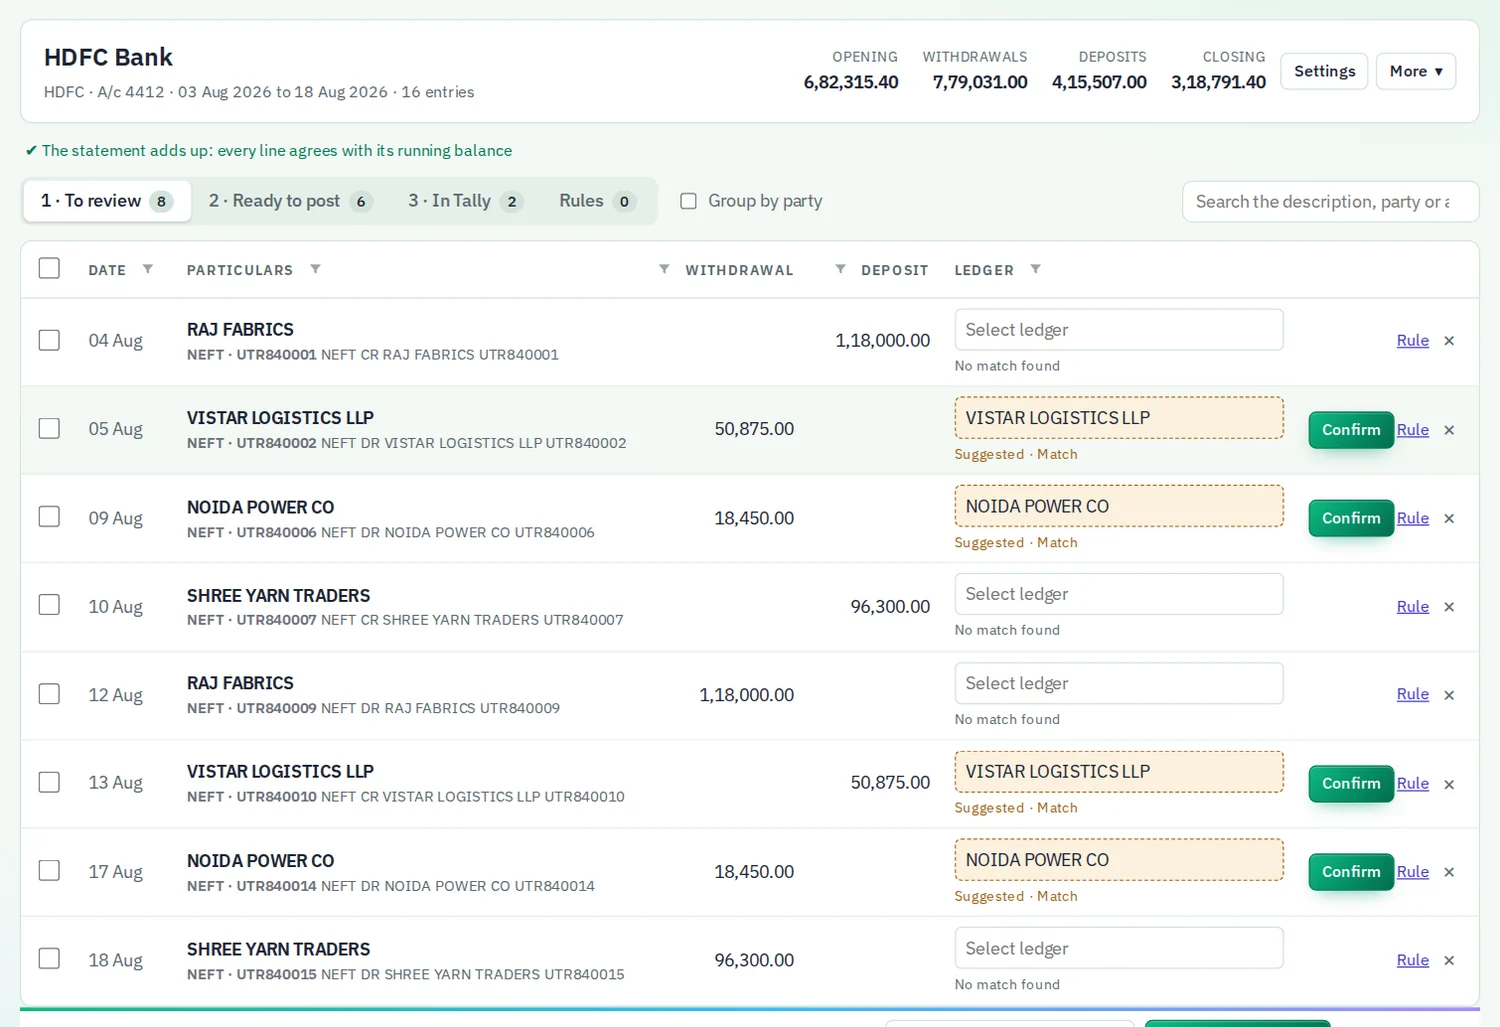1500x1027 pixels.
Task: Select the 05 Aug VISTAR LOGISTICS checkbox
Action: (x=49, y=428)
